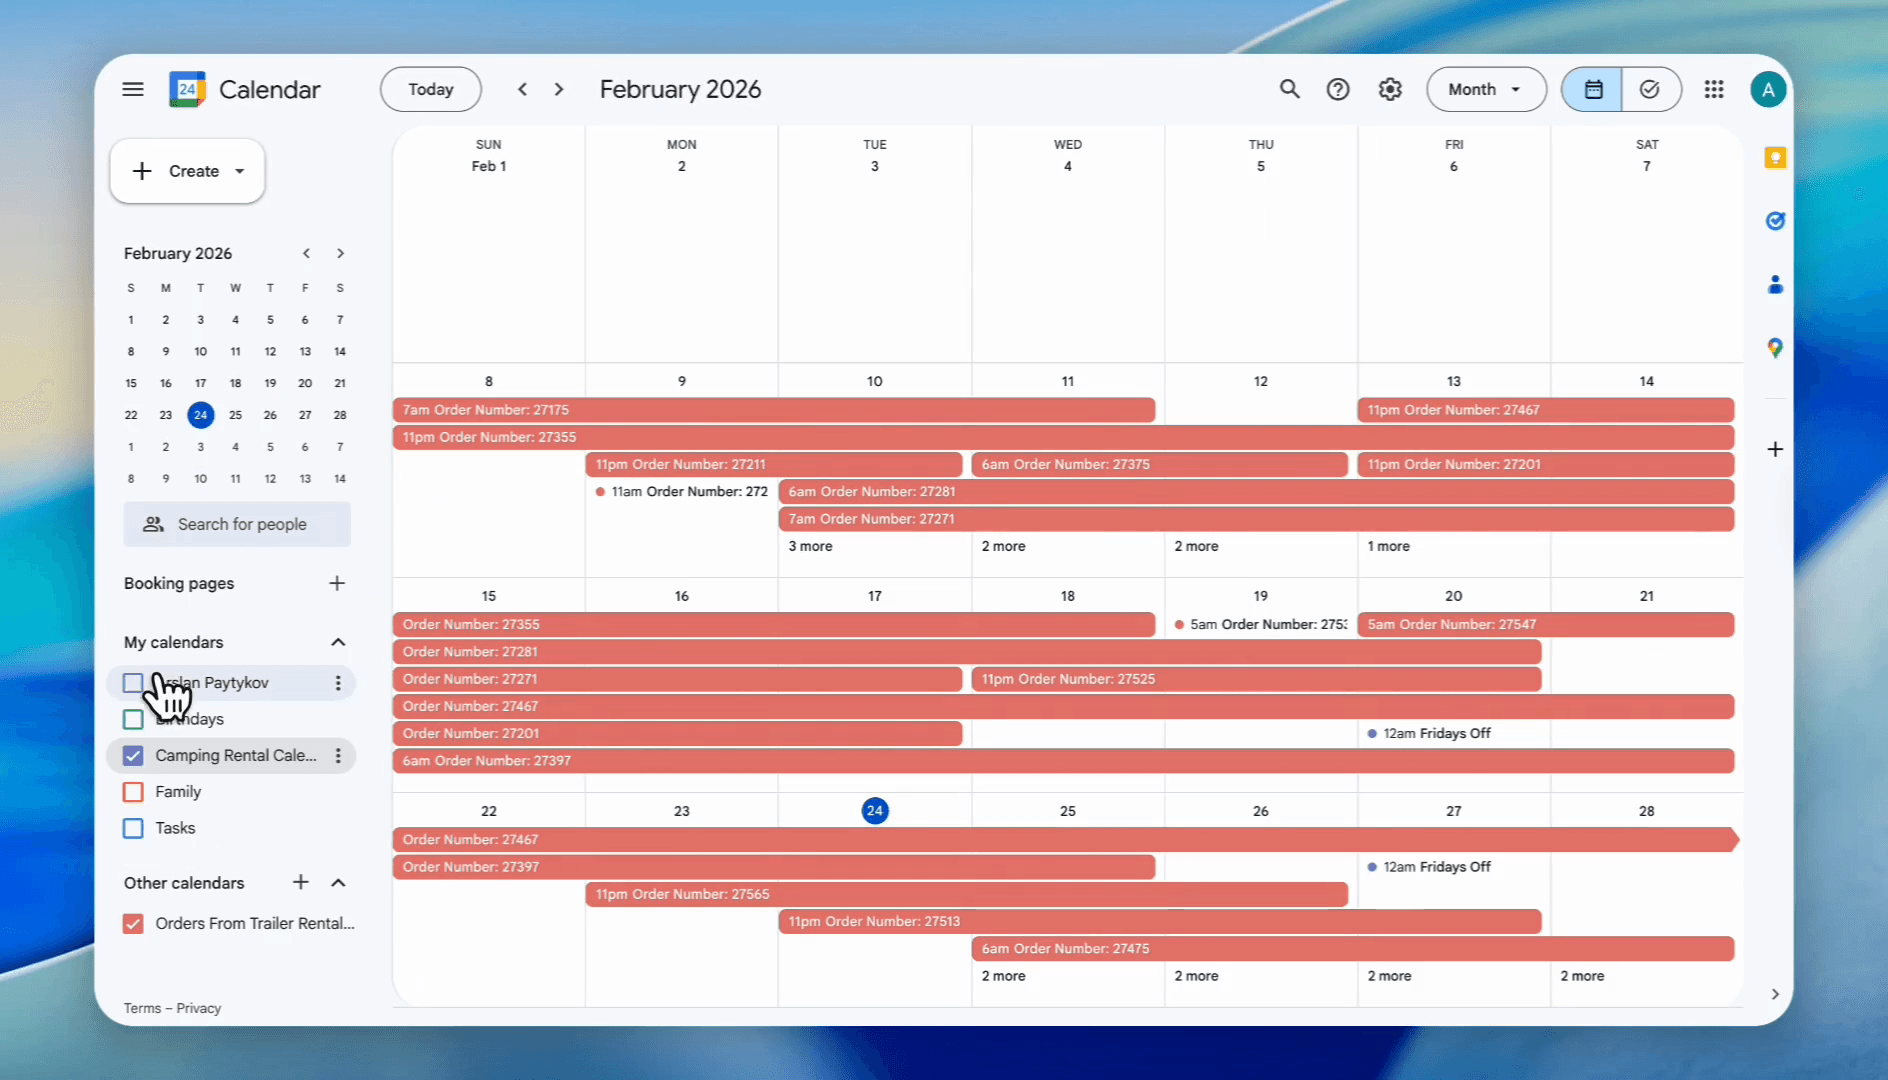Image resolution: width=1888 pixels, height=1080 pixels.
Task: Open Google Maps side panel icon
Action: pyautogui.click(x=1775, y=348)
